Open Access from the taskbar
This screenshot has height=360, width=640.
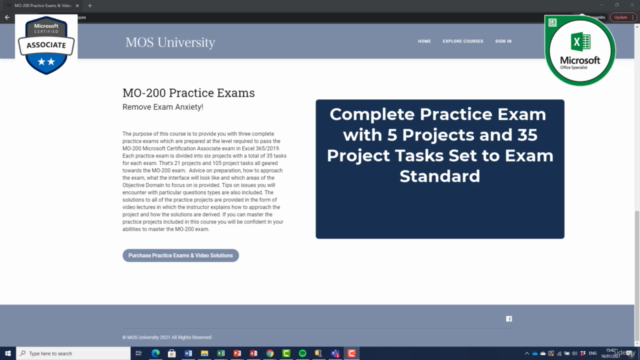click(253, 353)
